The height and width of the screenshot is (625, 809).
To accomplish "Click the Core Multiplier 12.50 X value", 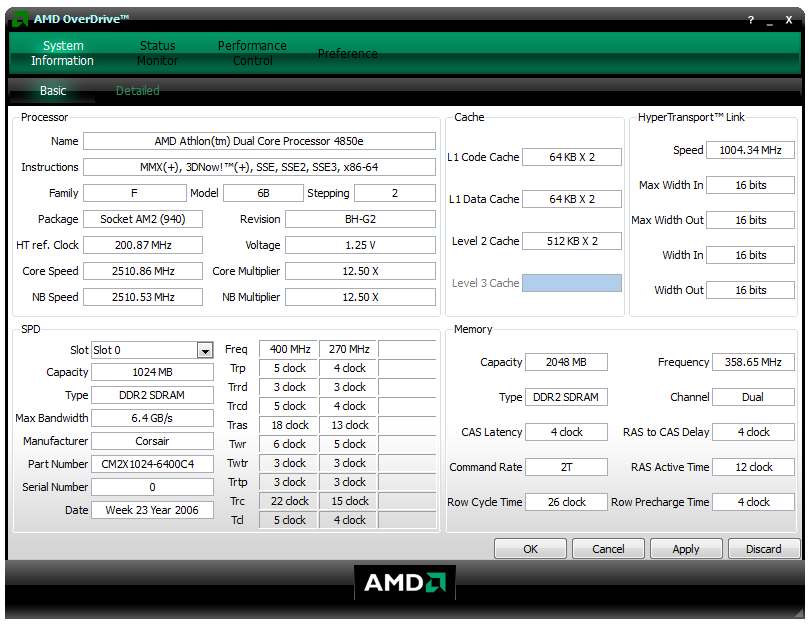I will (360, 271).
